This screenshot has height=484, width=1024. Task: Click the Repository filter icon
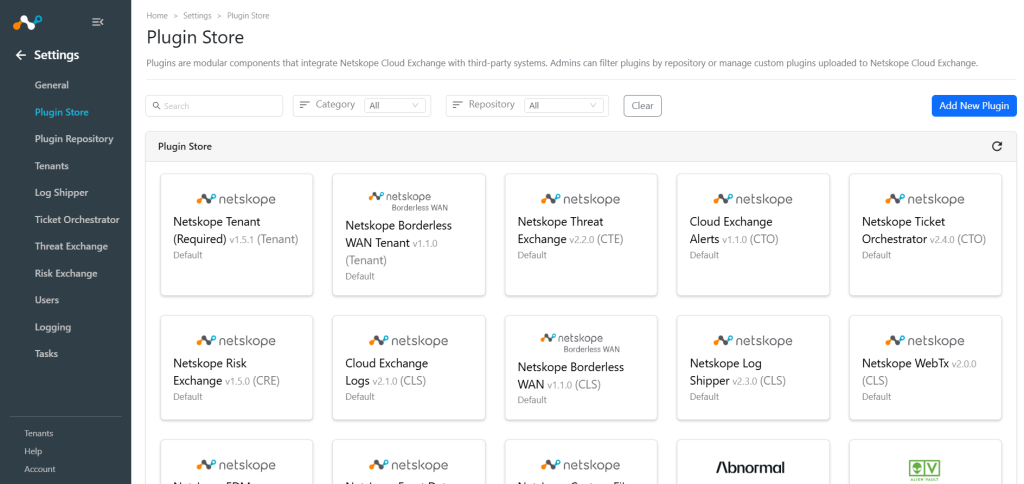[x=457, y=105]
